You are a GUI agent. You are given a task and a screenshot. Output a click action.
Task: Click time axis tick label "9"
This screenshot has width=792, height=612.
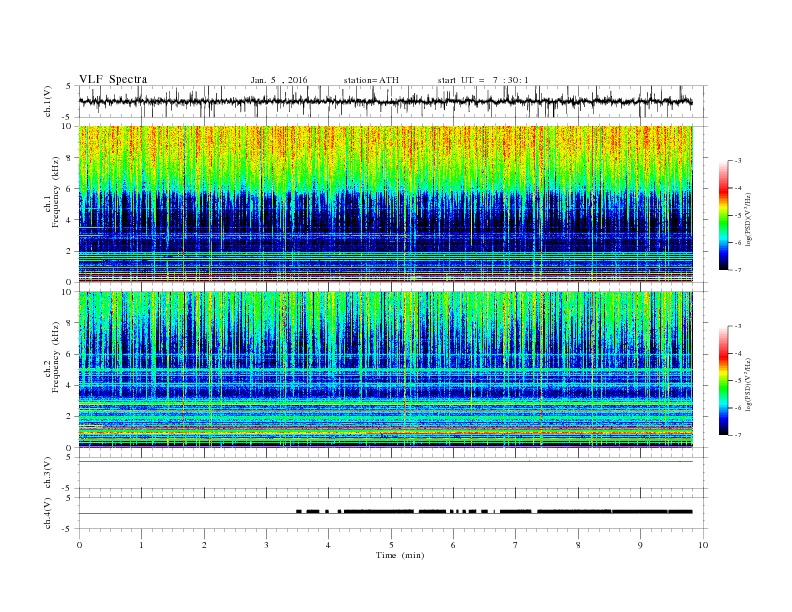pyautogui.click(x=640, y=545)
